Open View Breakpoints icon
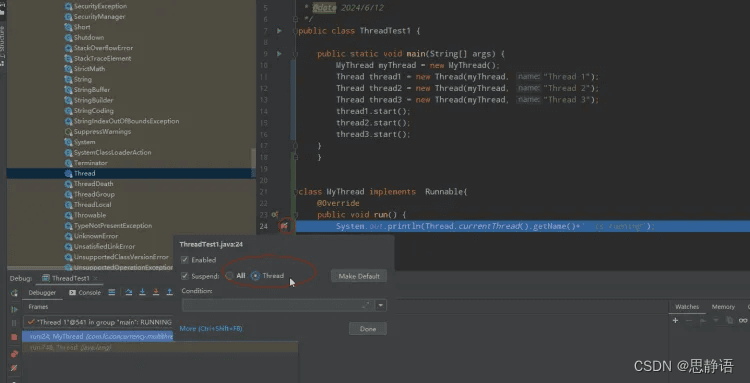This screenshot has height=383, width=750. 14,354
